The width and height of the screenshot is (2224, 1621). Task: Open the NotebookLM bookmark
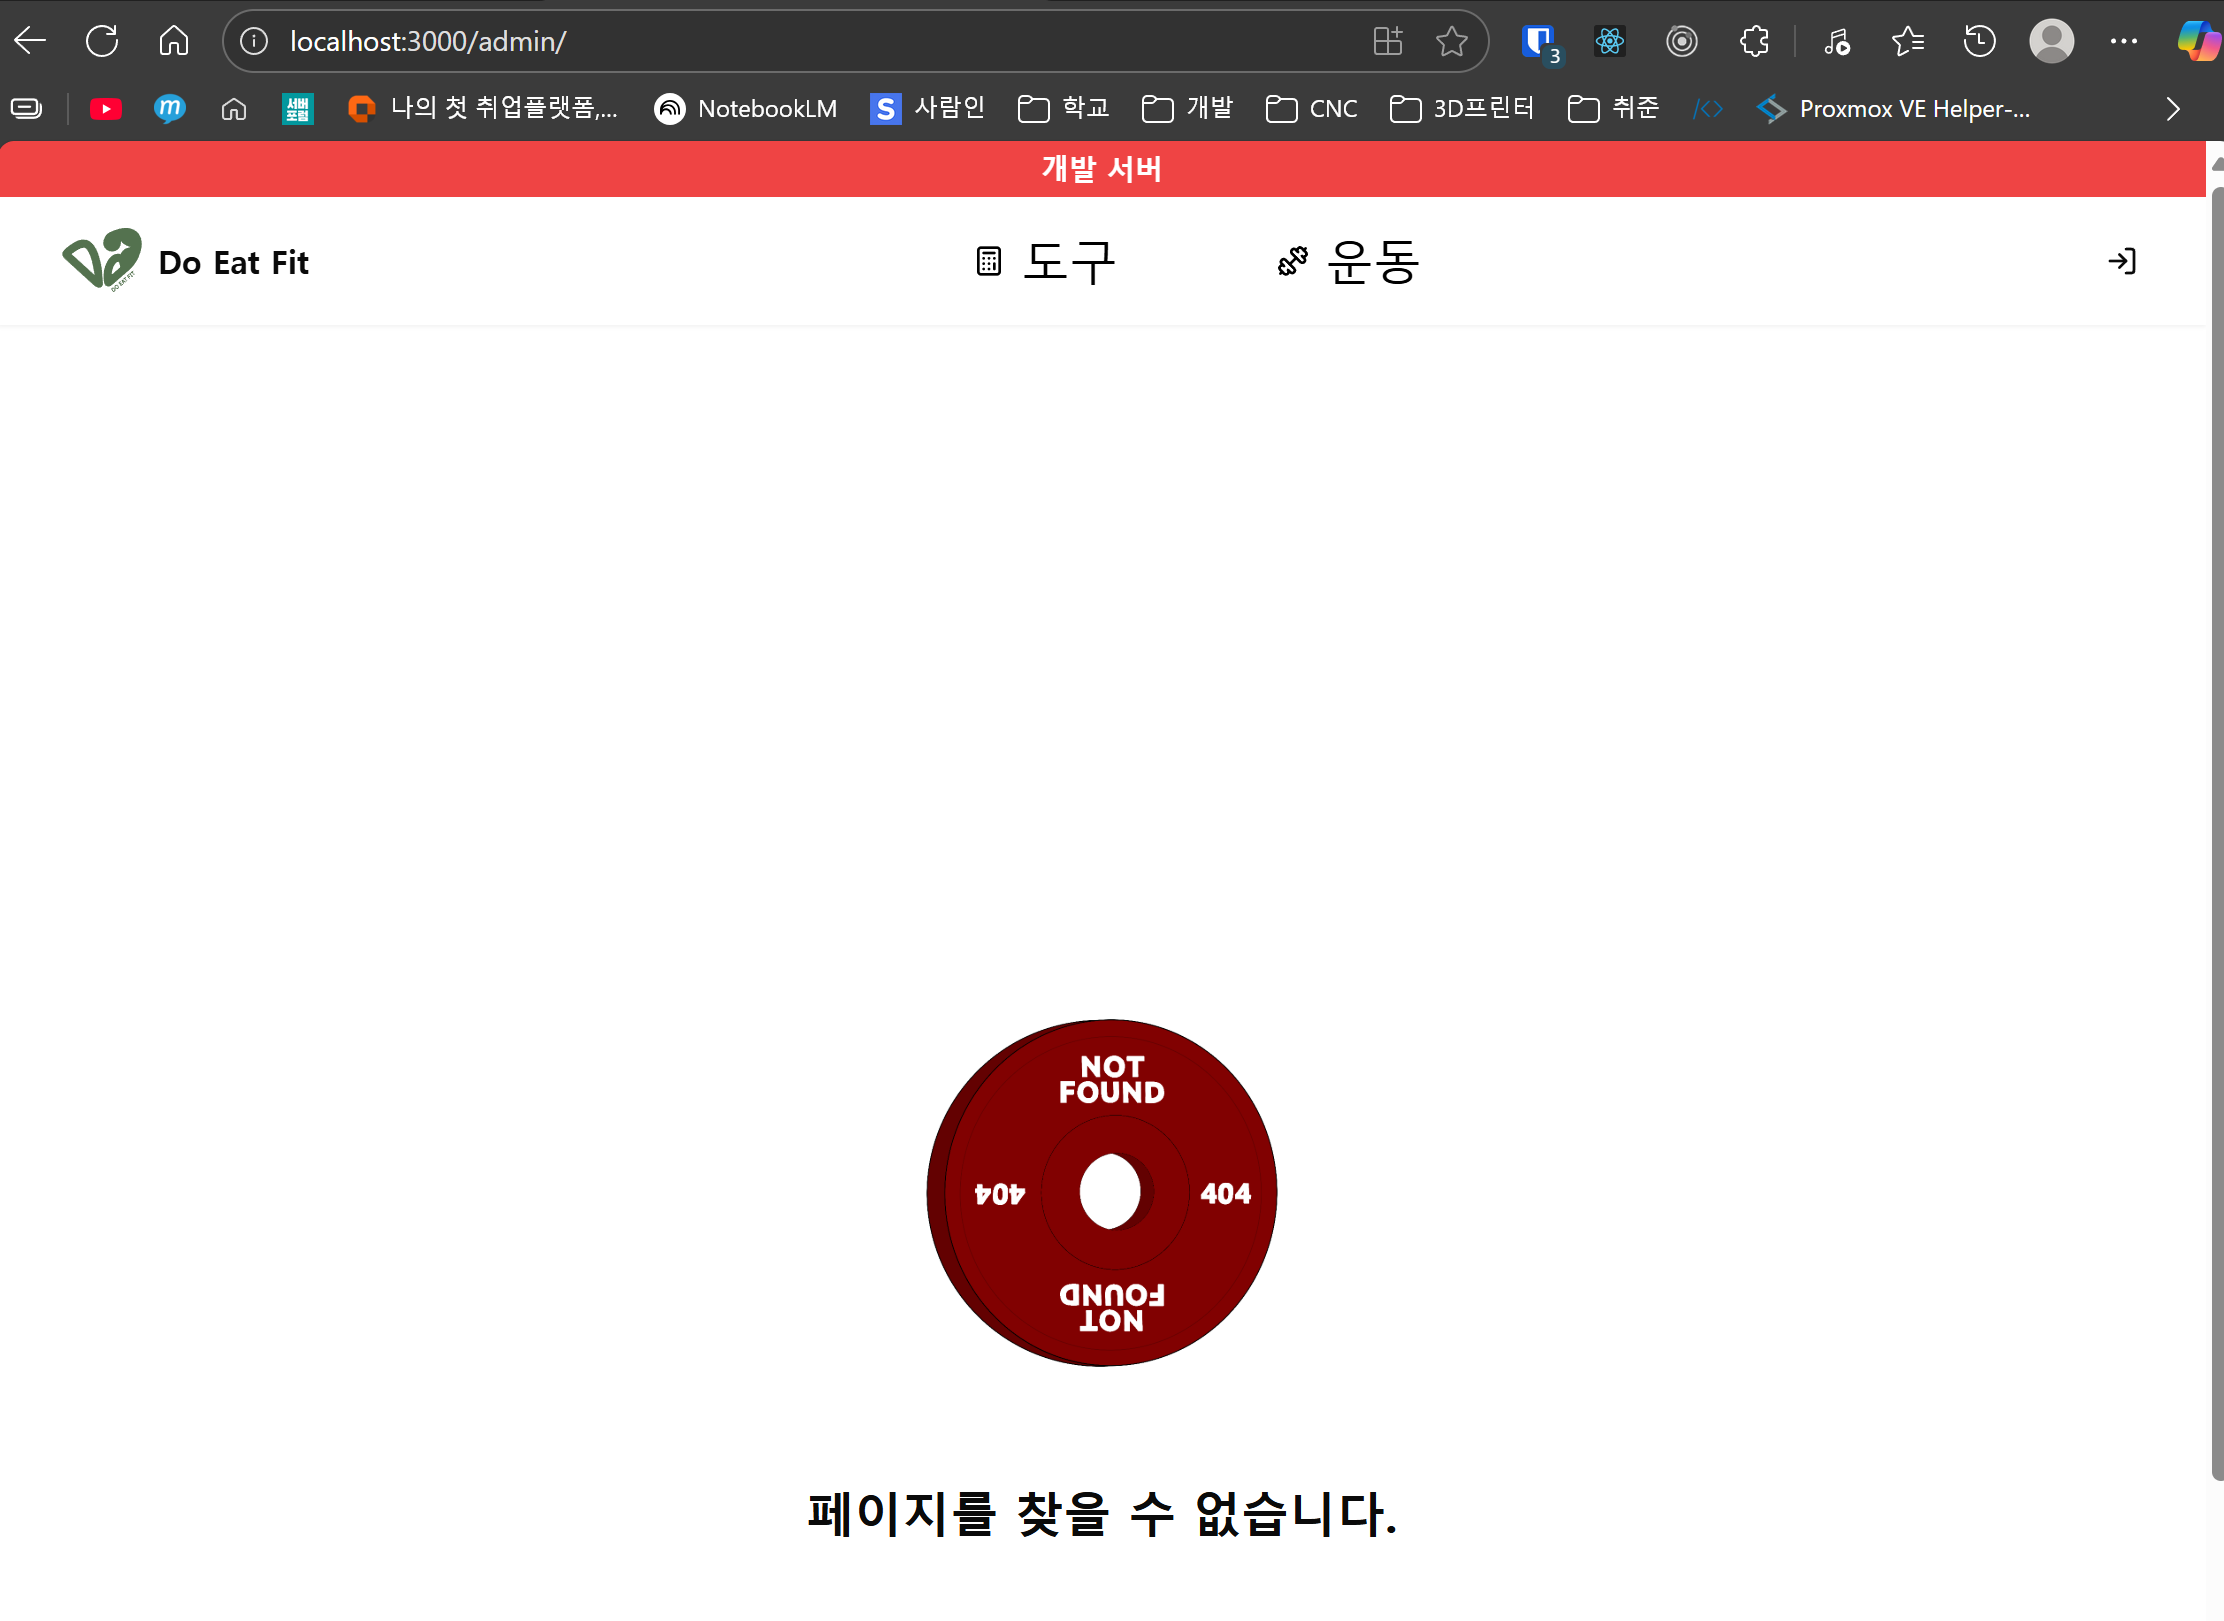point(746,108)
